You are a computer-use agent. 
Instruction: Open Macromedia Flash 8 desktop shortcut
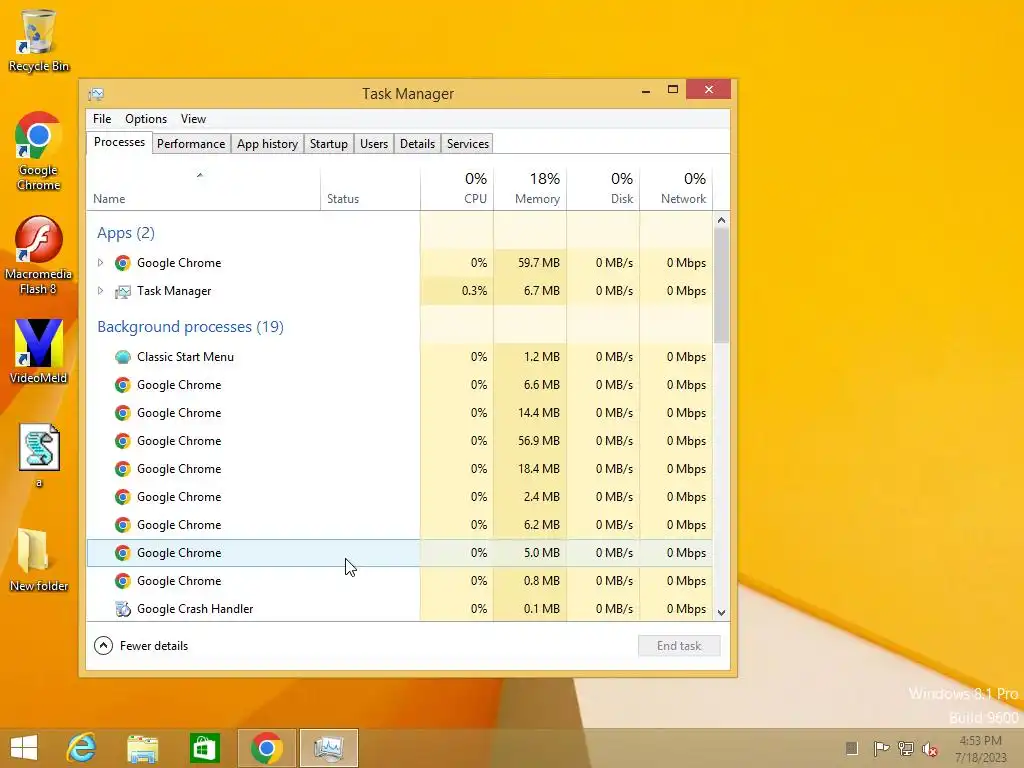(38, 255)
